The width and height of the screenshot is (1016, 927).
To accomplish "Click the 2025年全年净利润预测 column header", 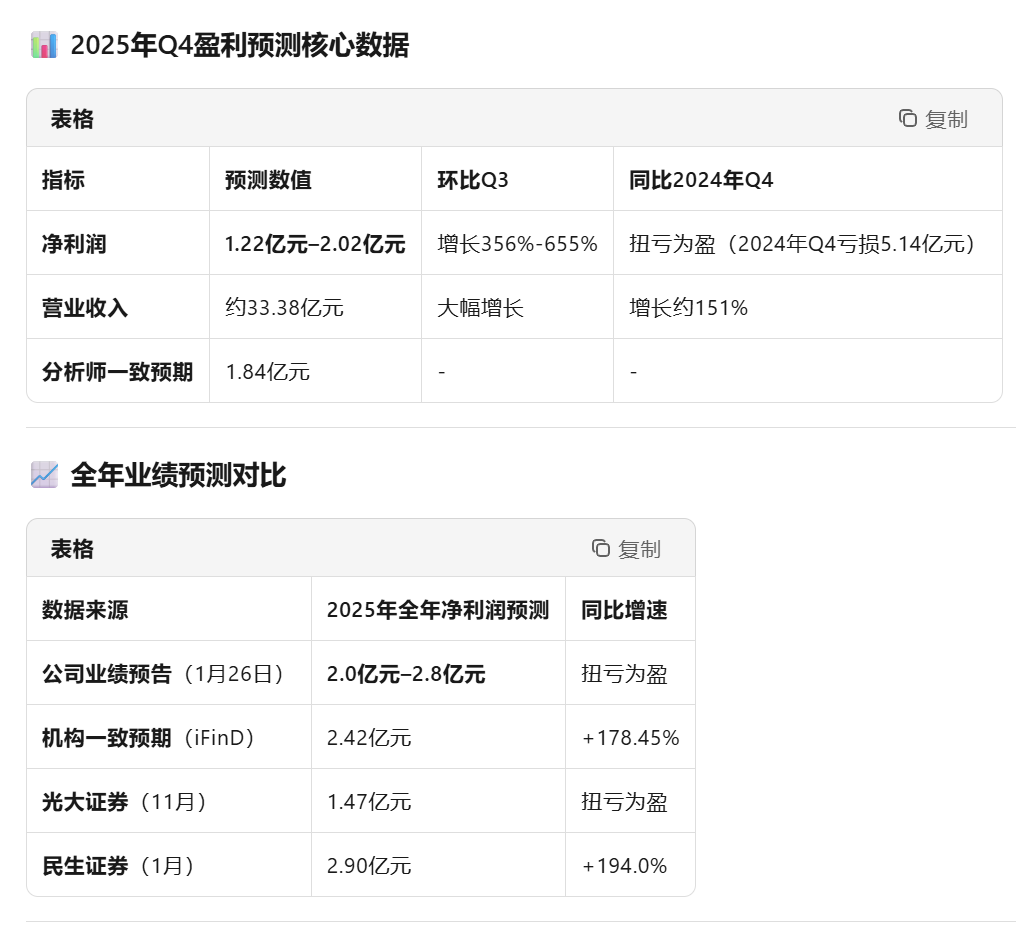I will [438, 609].
